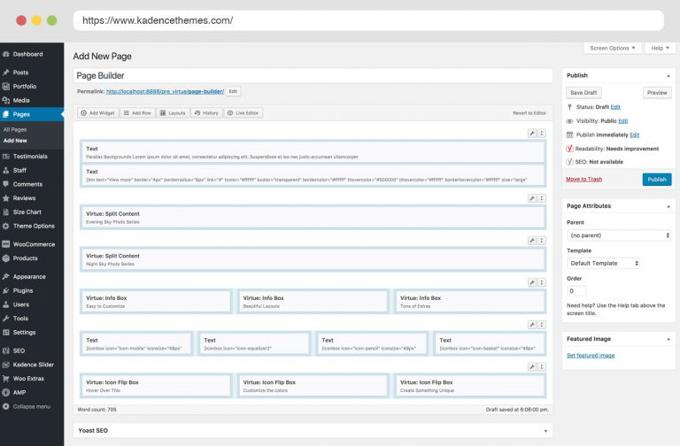Click the Order number input field
680x446 pixels.
pos(577,291)
